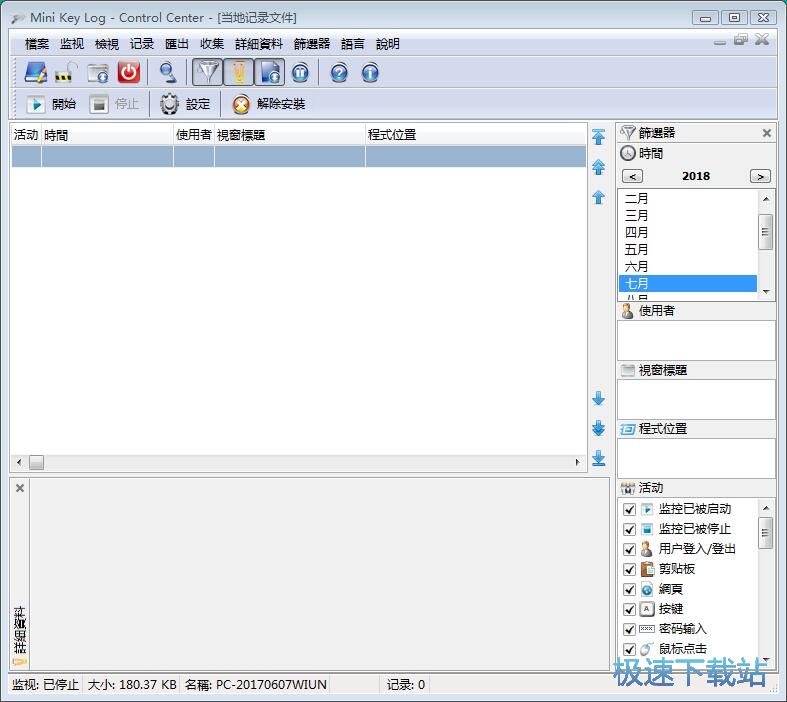Click the padlock icon in toolbar
The image size is (787, 702).
click(x=66, y=72)
